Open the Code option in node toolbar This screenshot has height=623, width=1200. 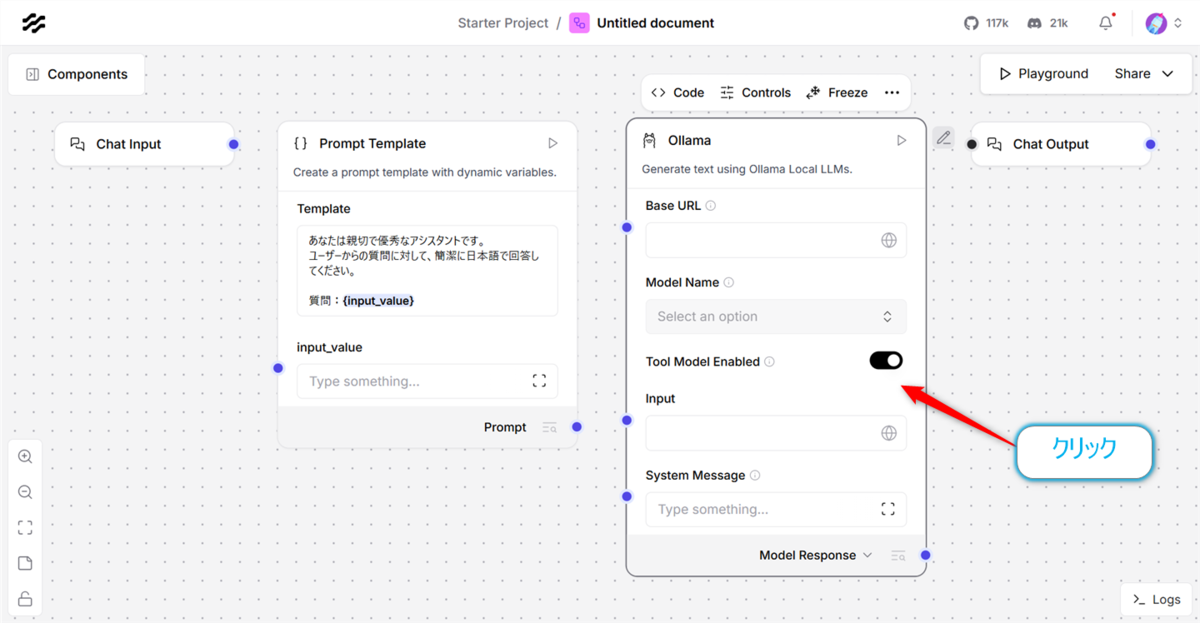pos(677,92)
